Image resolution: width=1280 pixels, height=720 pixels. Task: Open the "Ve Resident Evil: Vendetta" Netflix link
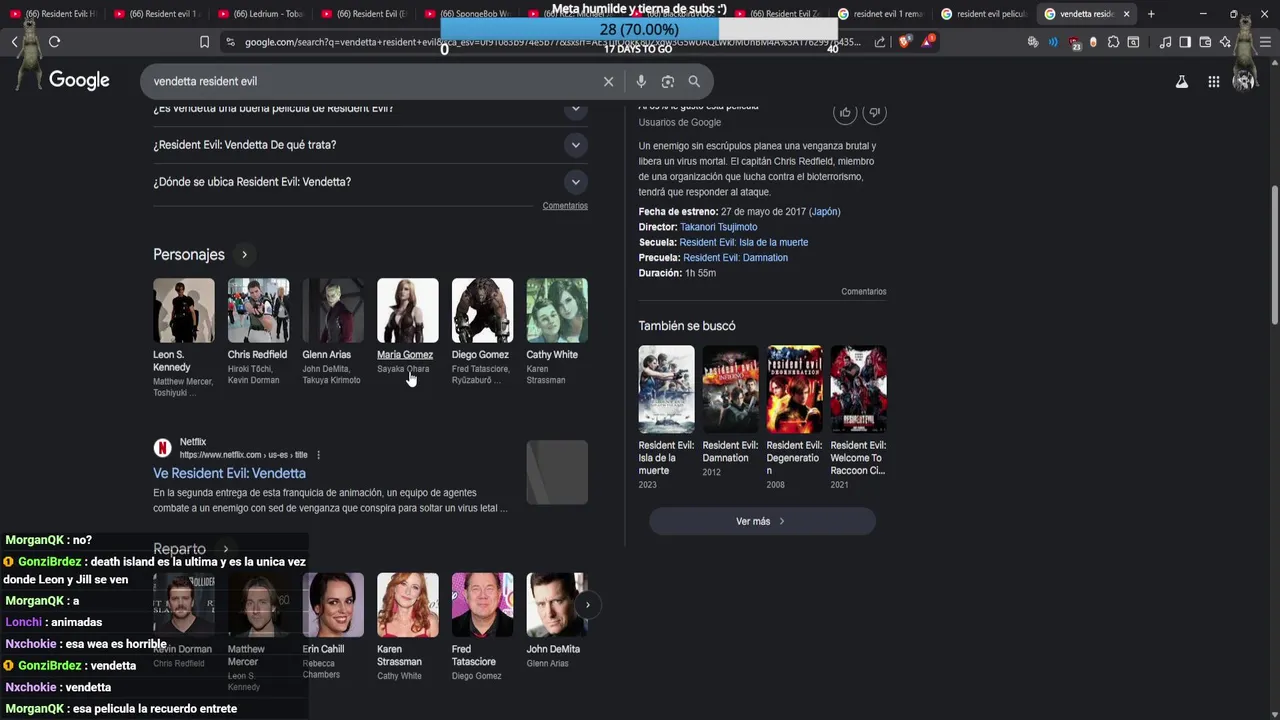229,473
